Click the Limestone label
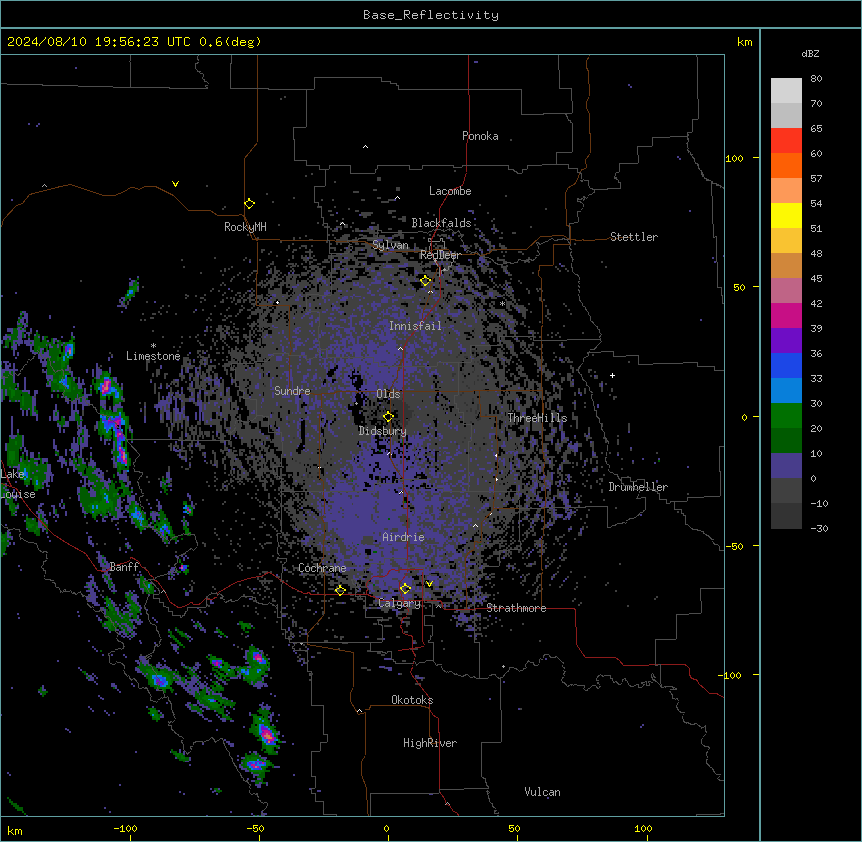The height and width of the screenshot is (842, 862). 153,356
